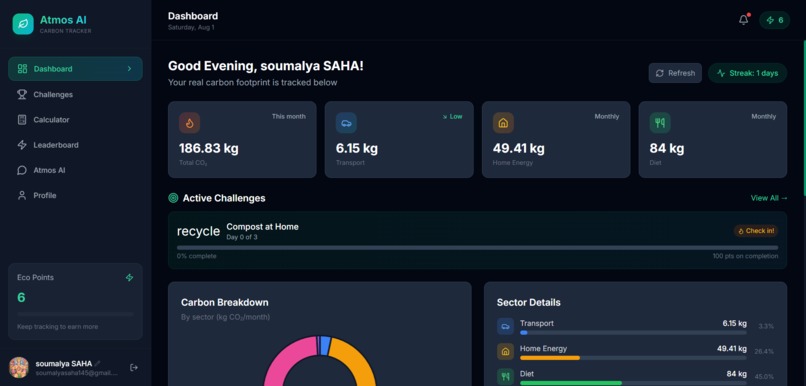
Task: Click the Eco Points lightning icon
Action: click(130, 278)
